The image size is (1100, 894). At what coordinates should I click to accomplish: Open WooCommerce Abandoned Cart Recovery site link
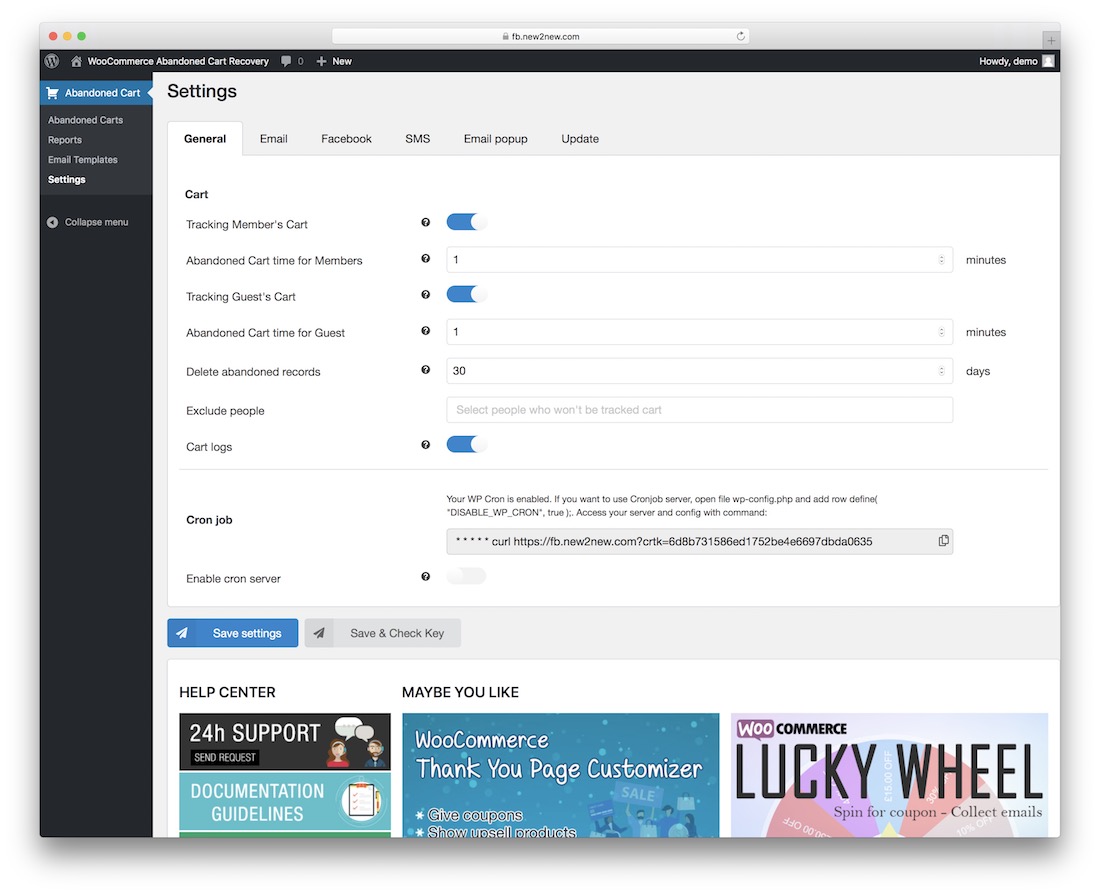click(178, 61)
